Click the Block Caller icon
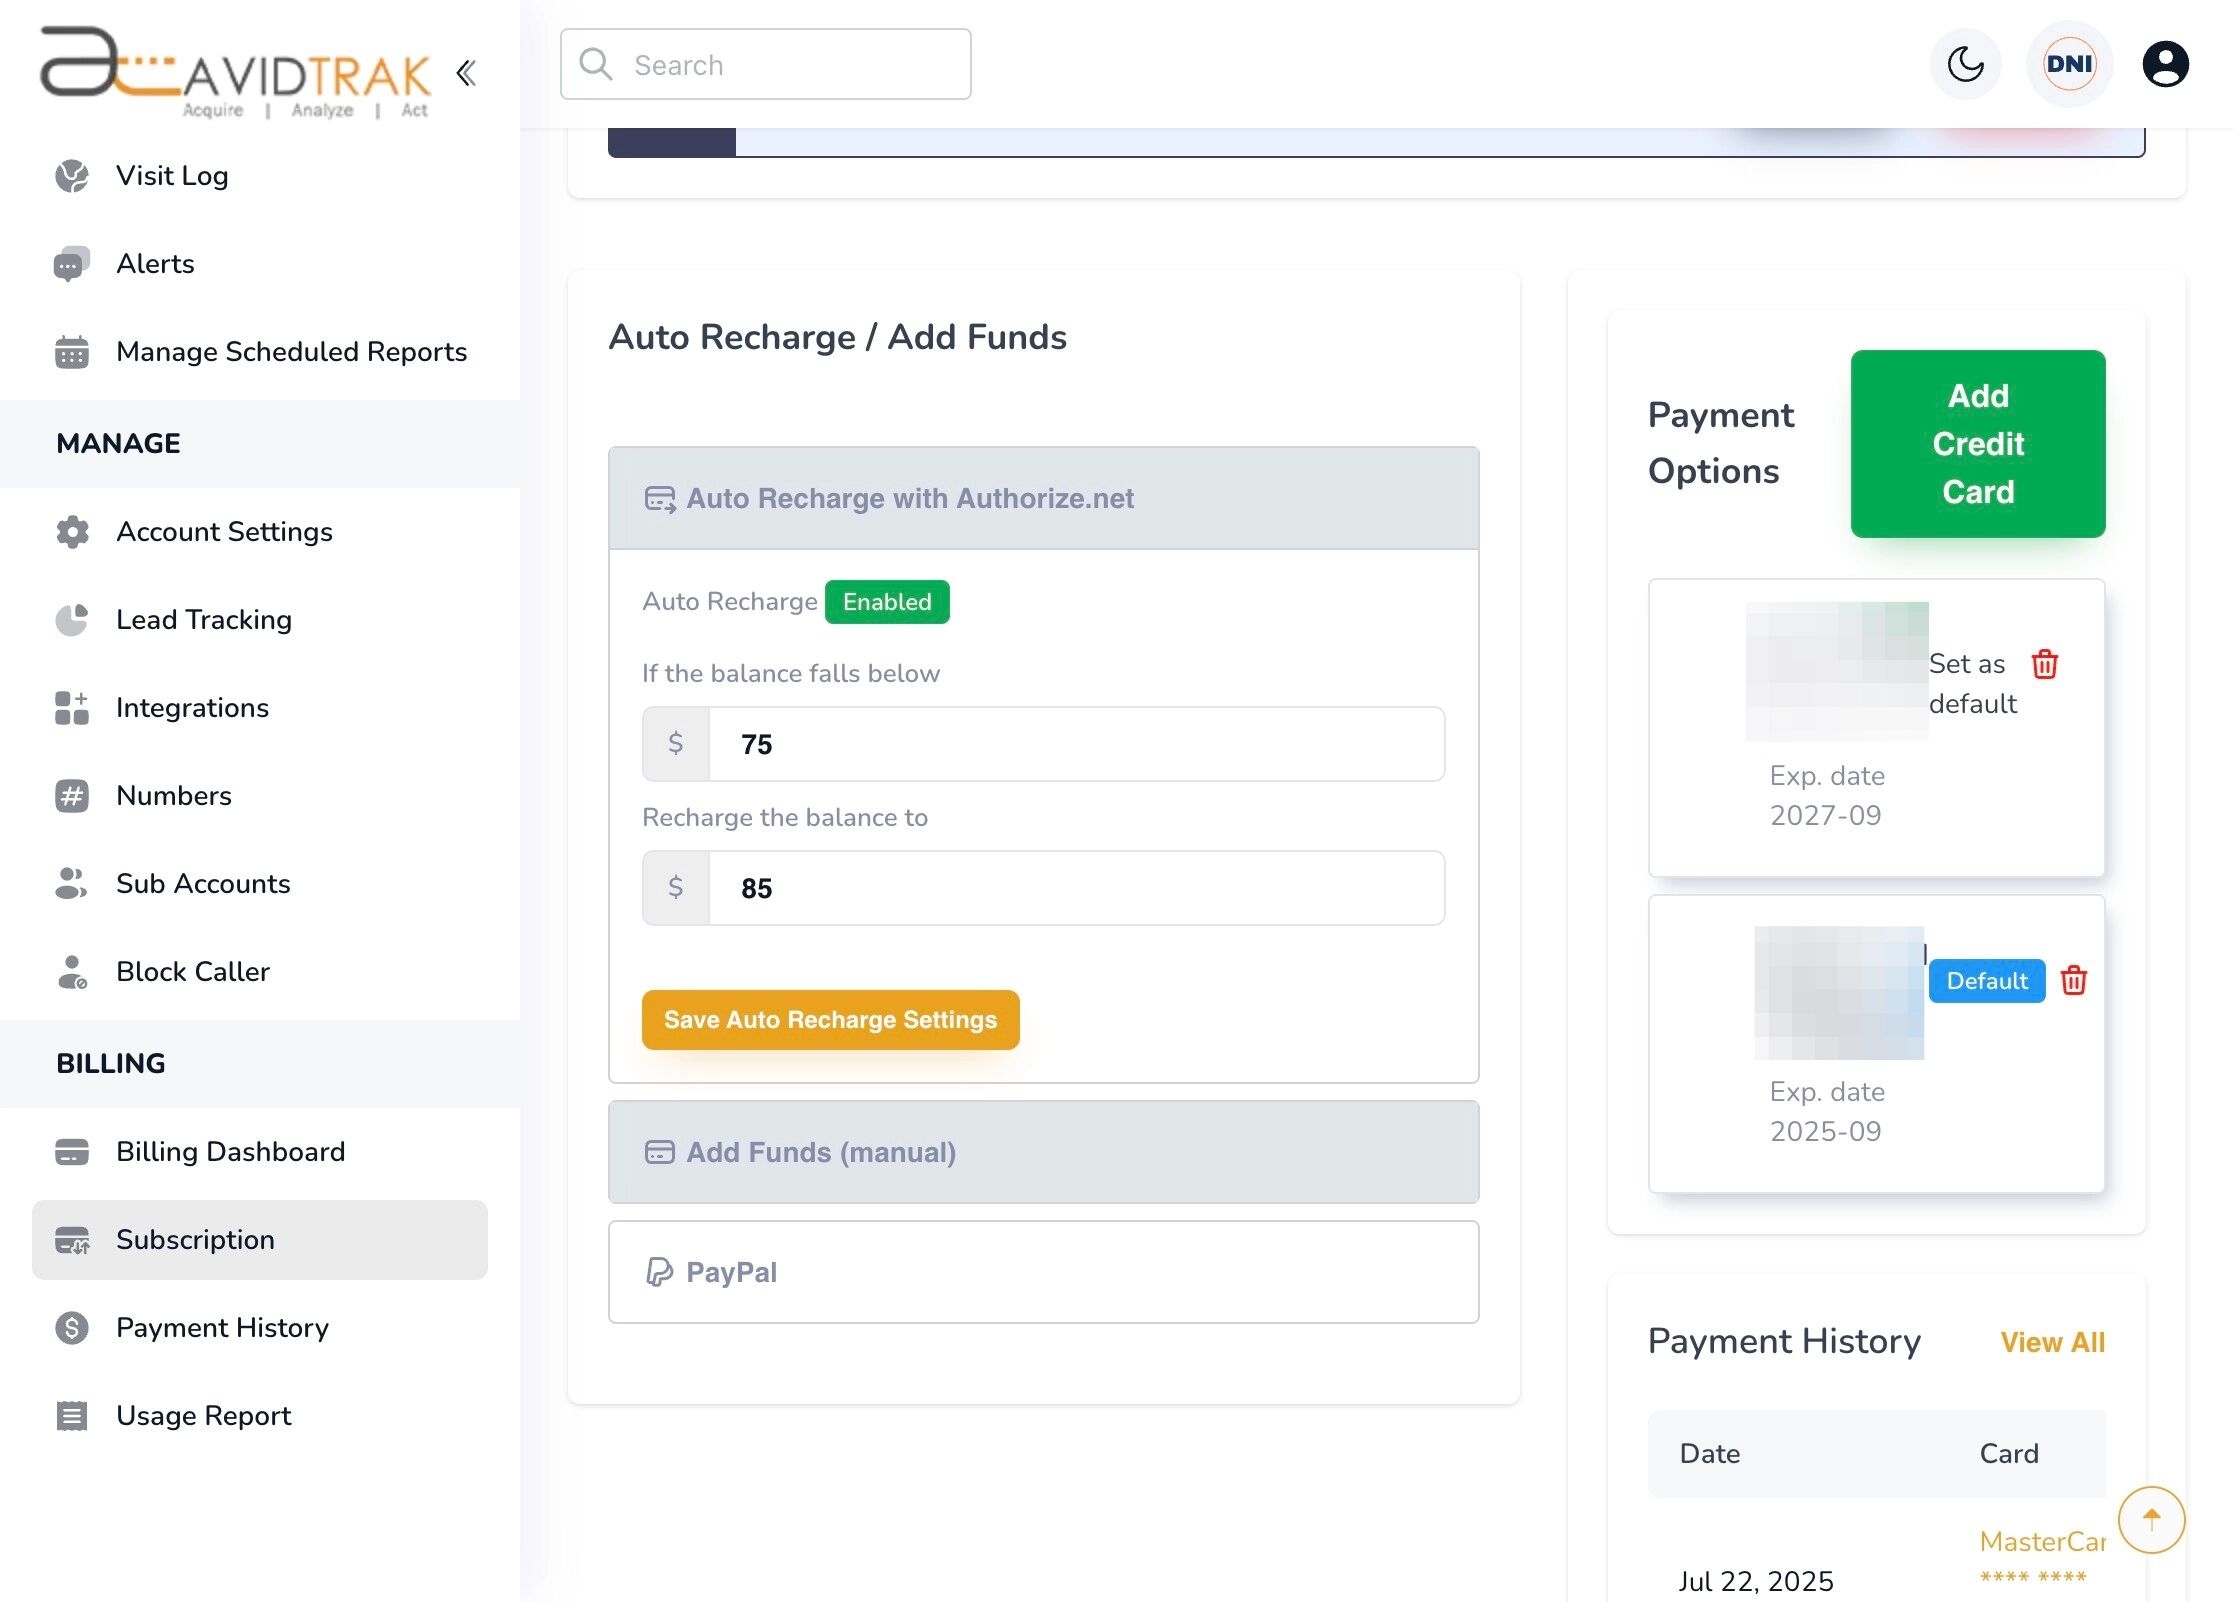Screen dimensions: 2234x1602 point(71,971)
